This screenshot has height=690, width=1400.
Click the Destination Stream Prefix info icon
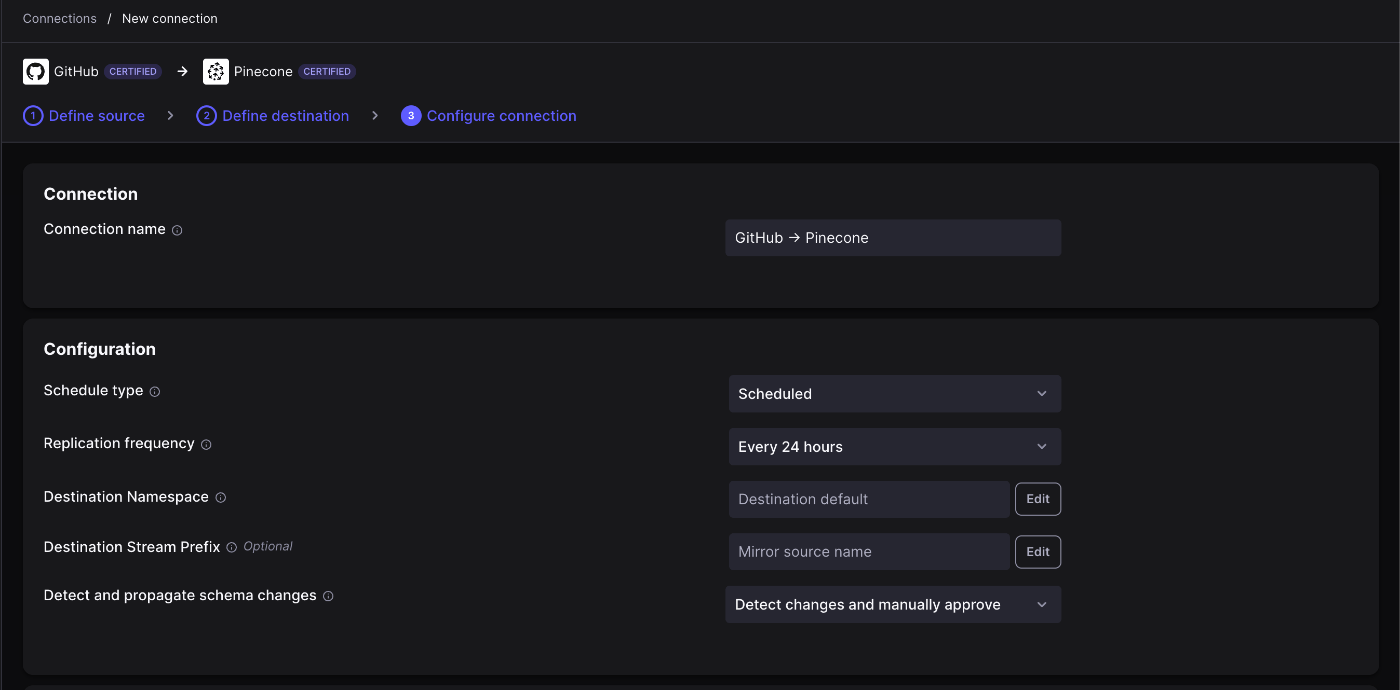coord(232,548)
